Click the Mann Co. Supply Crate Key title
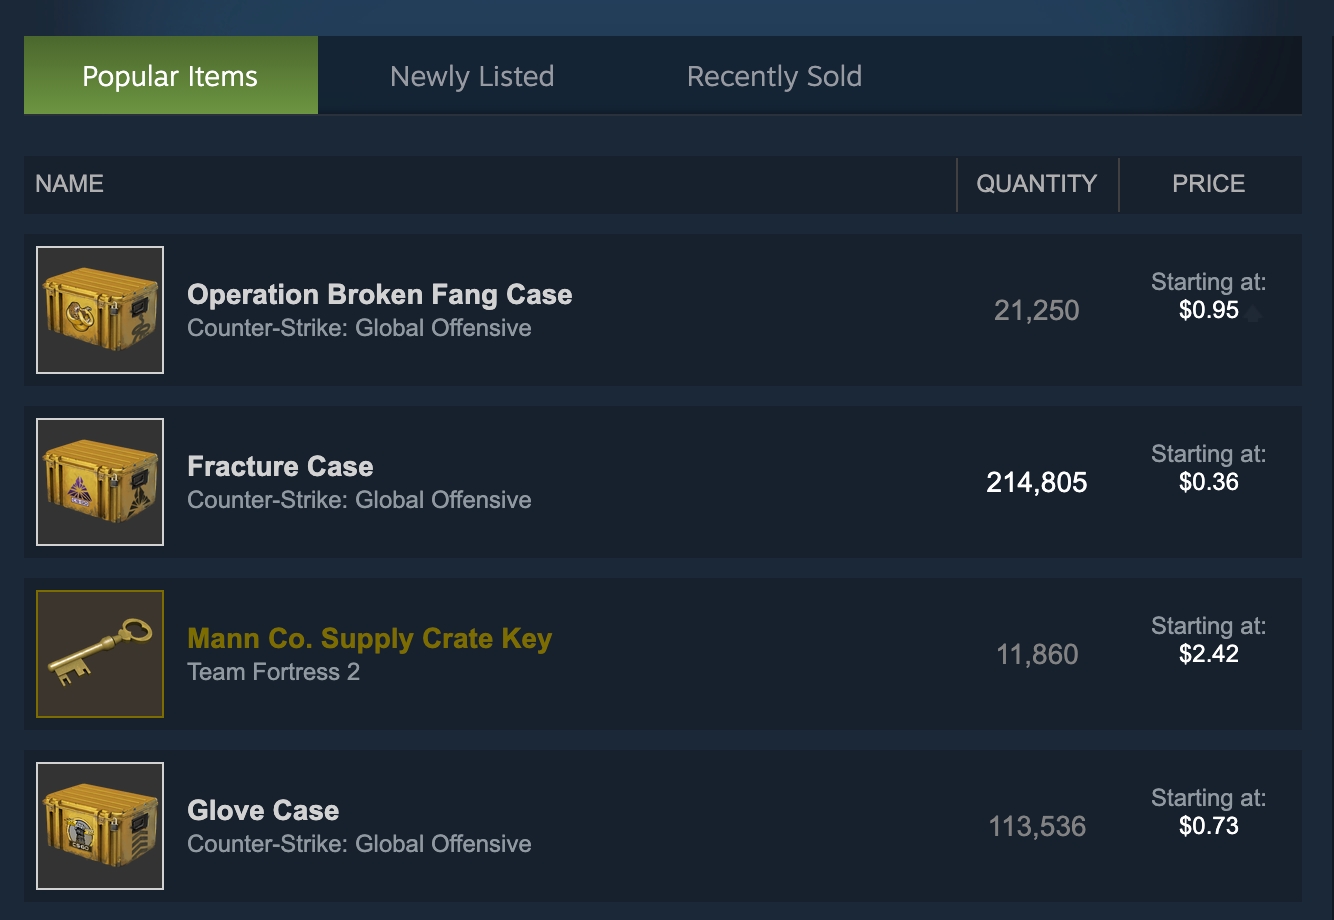The image size is (1334, 920). [370, 639]
